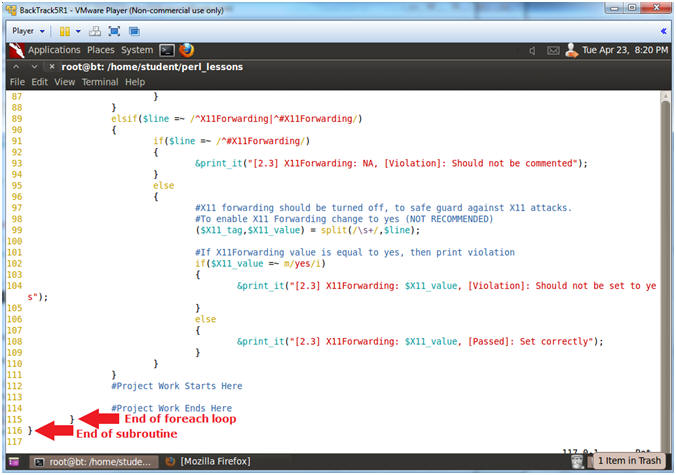Close the VMware Player window

click(x=656, y=7)
